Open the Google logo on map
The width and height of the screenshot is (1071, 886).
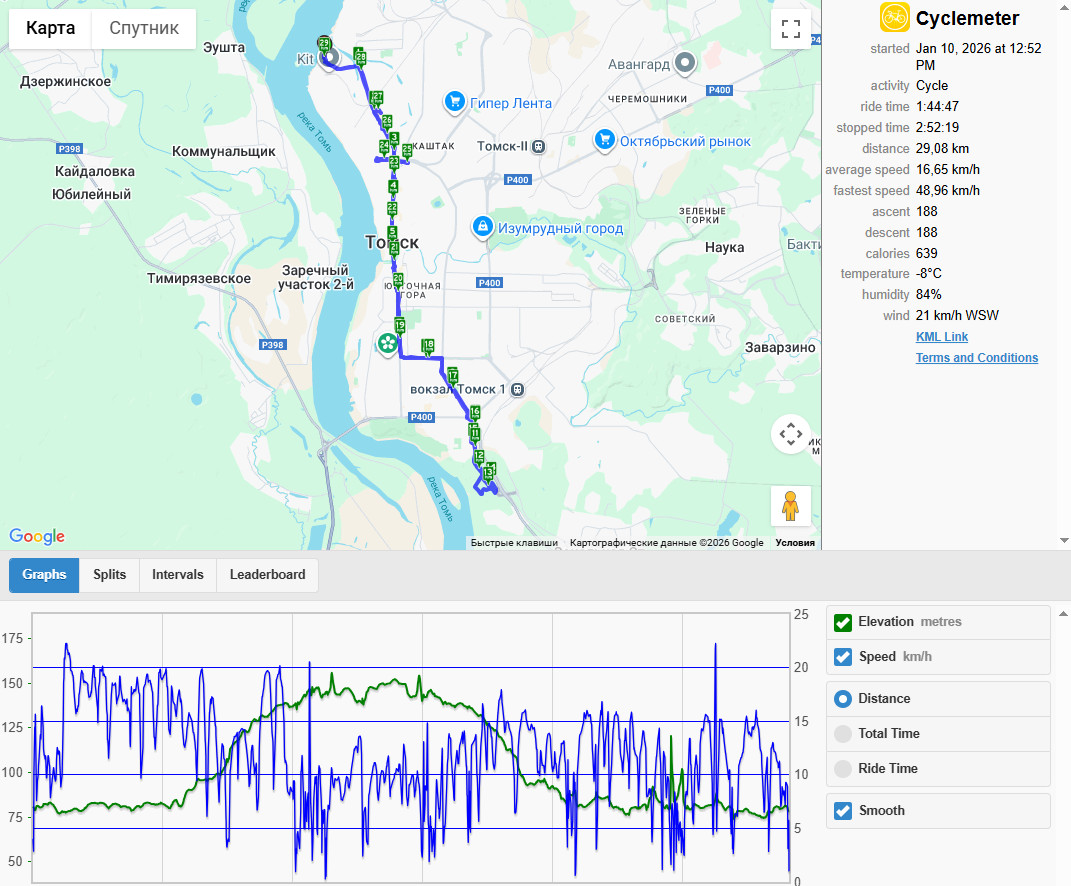tap(37, 536)
